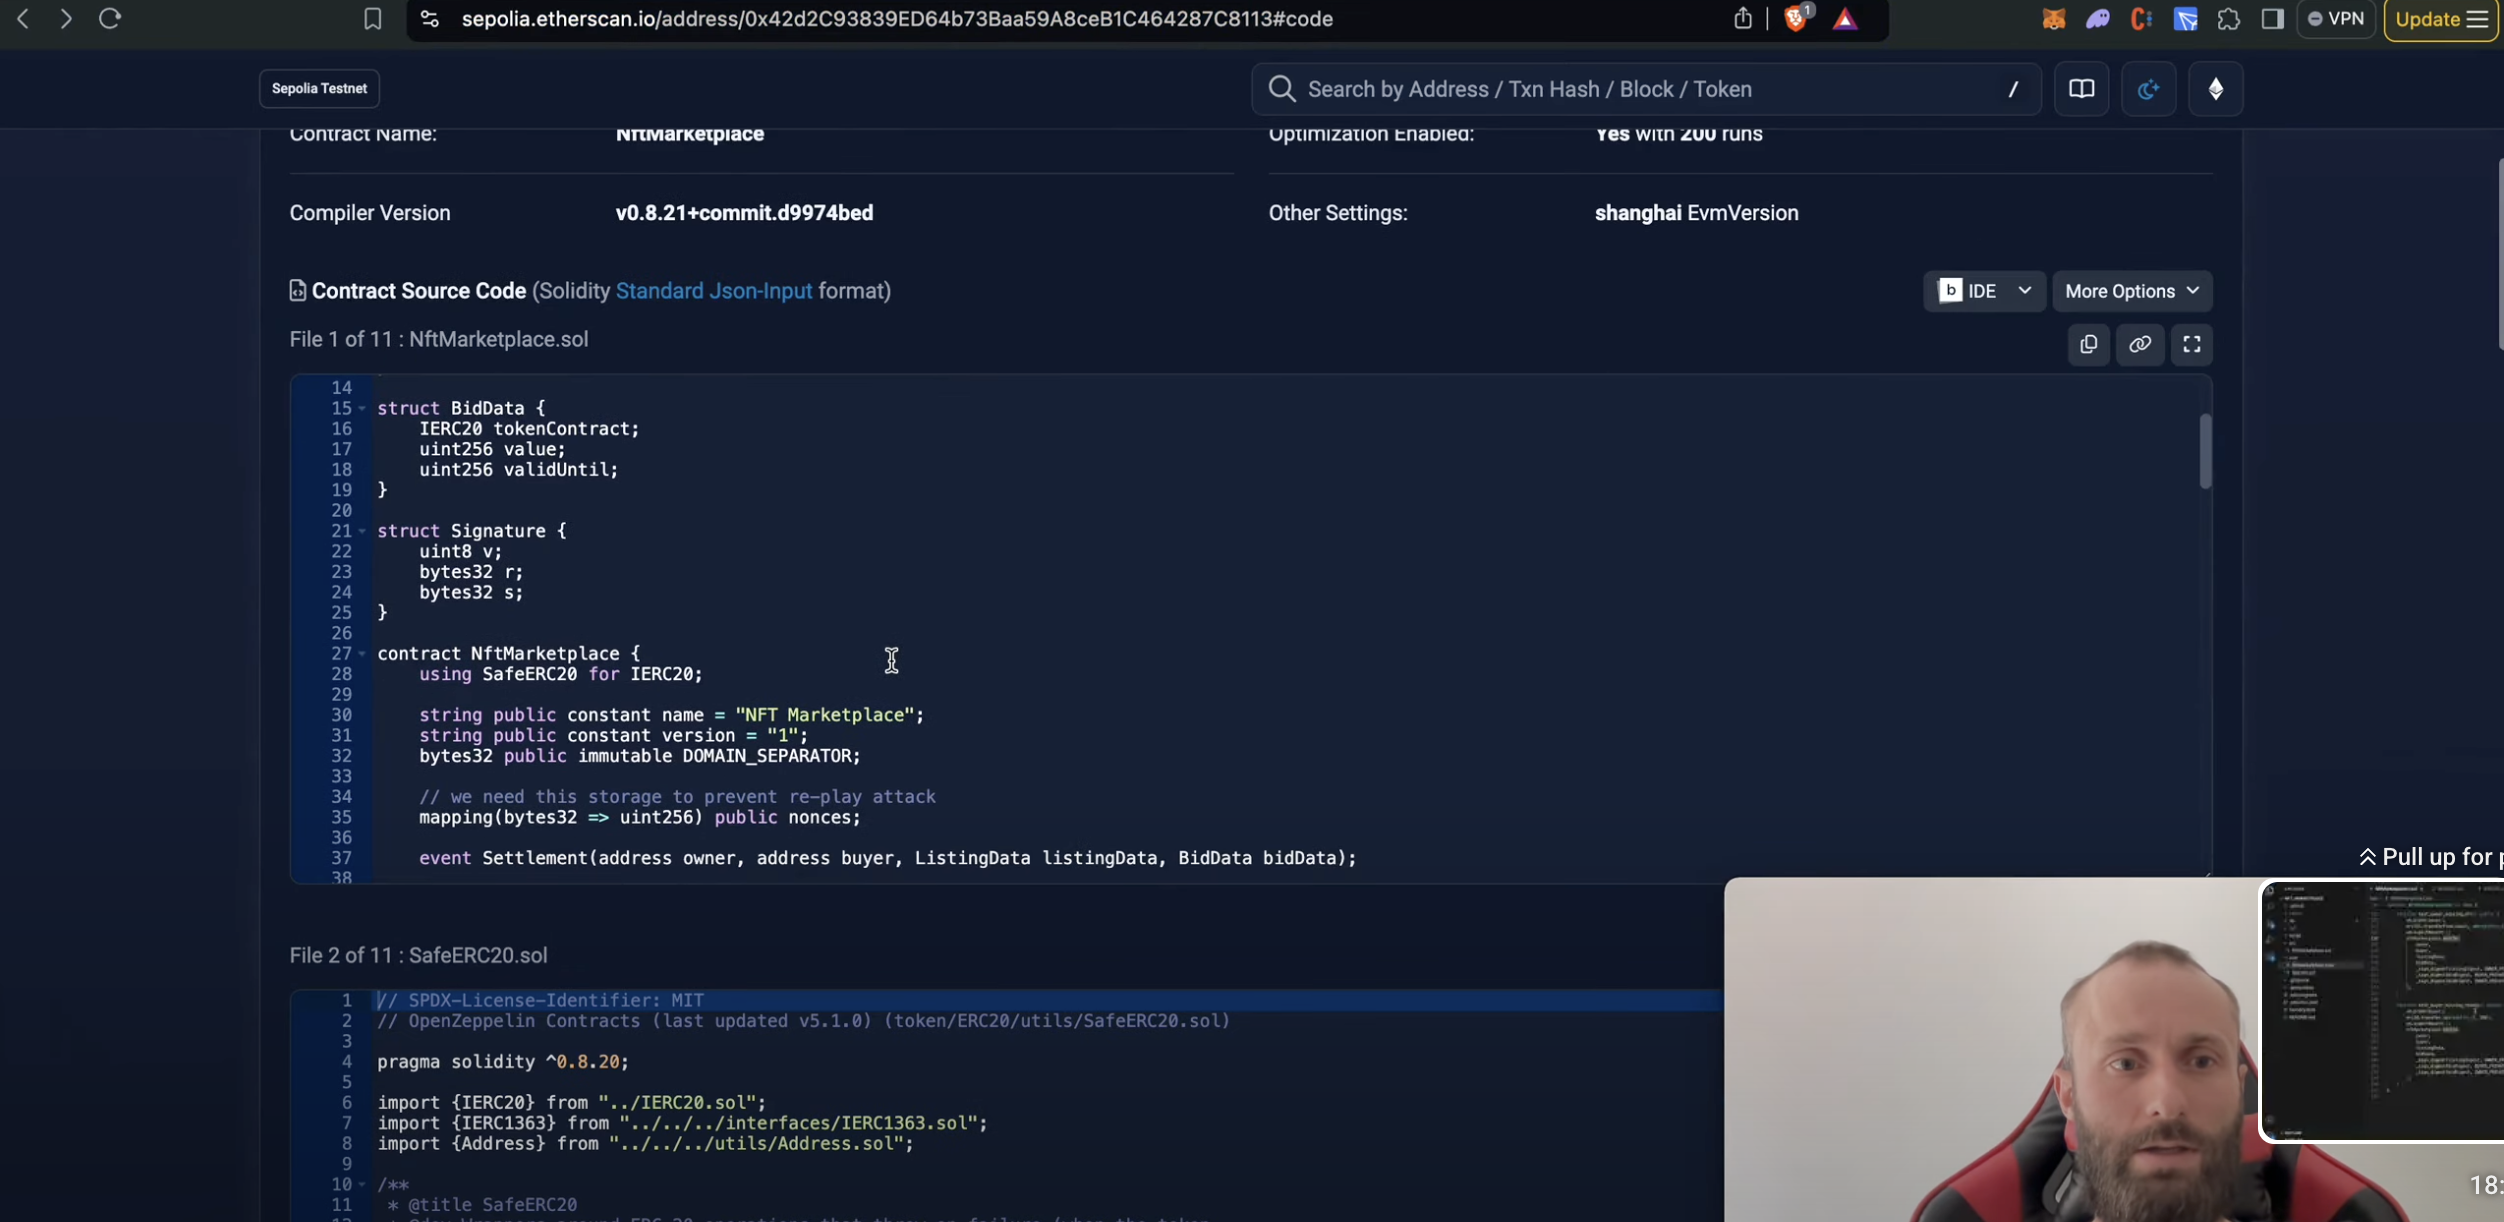
Task: Go back with browser back arrow
Action: coord(23,18)
